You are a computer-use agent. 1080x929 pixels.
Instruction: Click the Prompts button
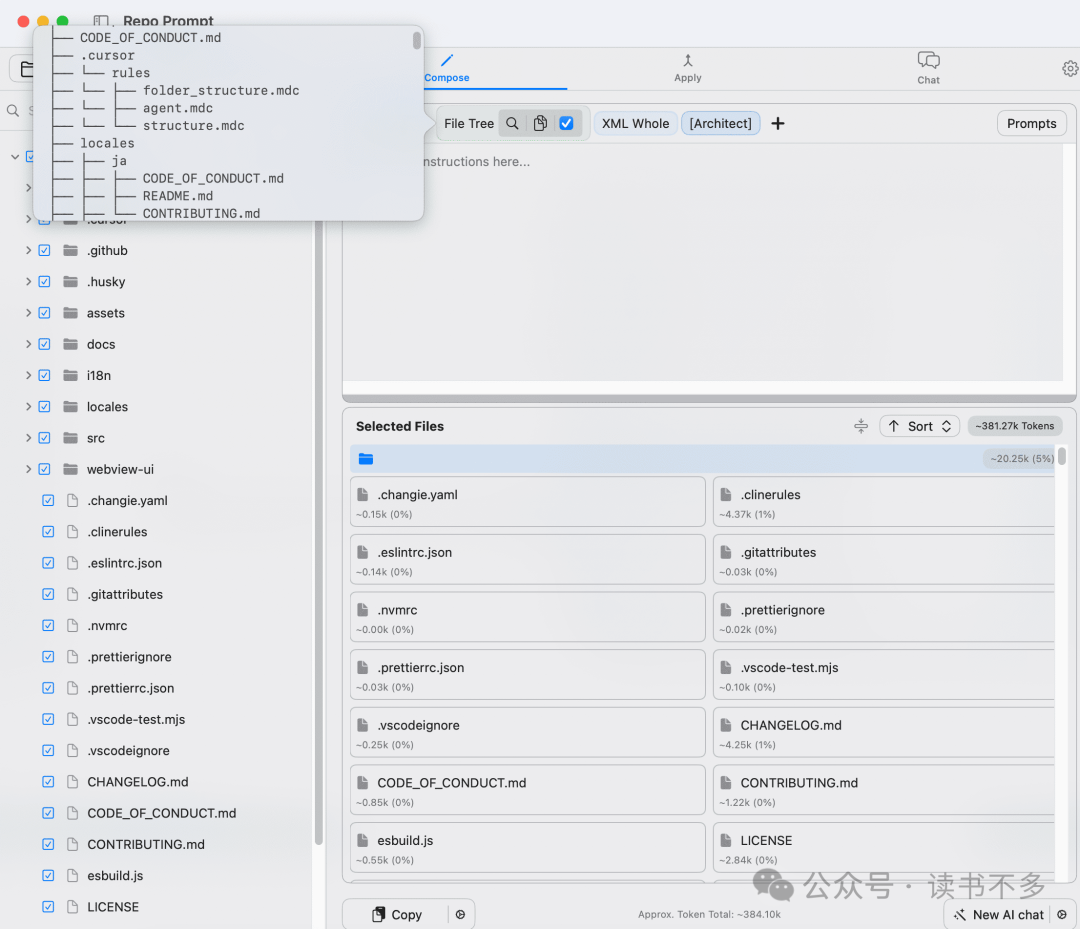(x=1031, y=123)
